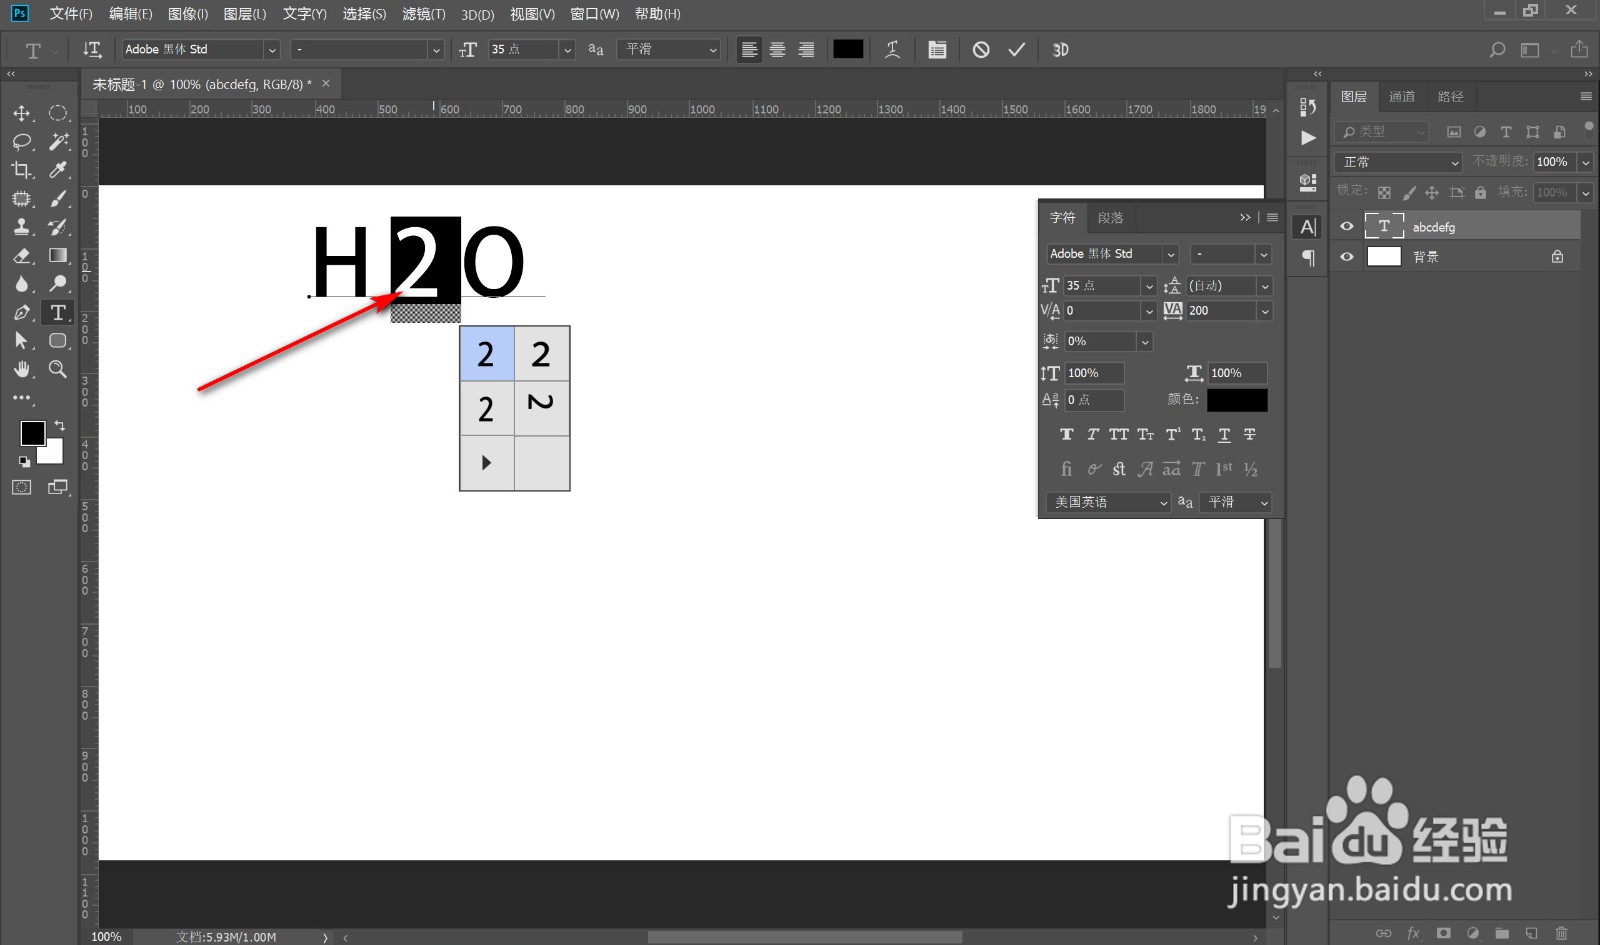Select the Gradient tool

click(x=58, y=255)
